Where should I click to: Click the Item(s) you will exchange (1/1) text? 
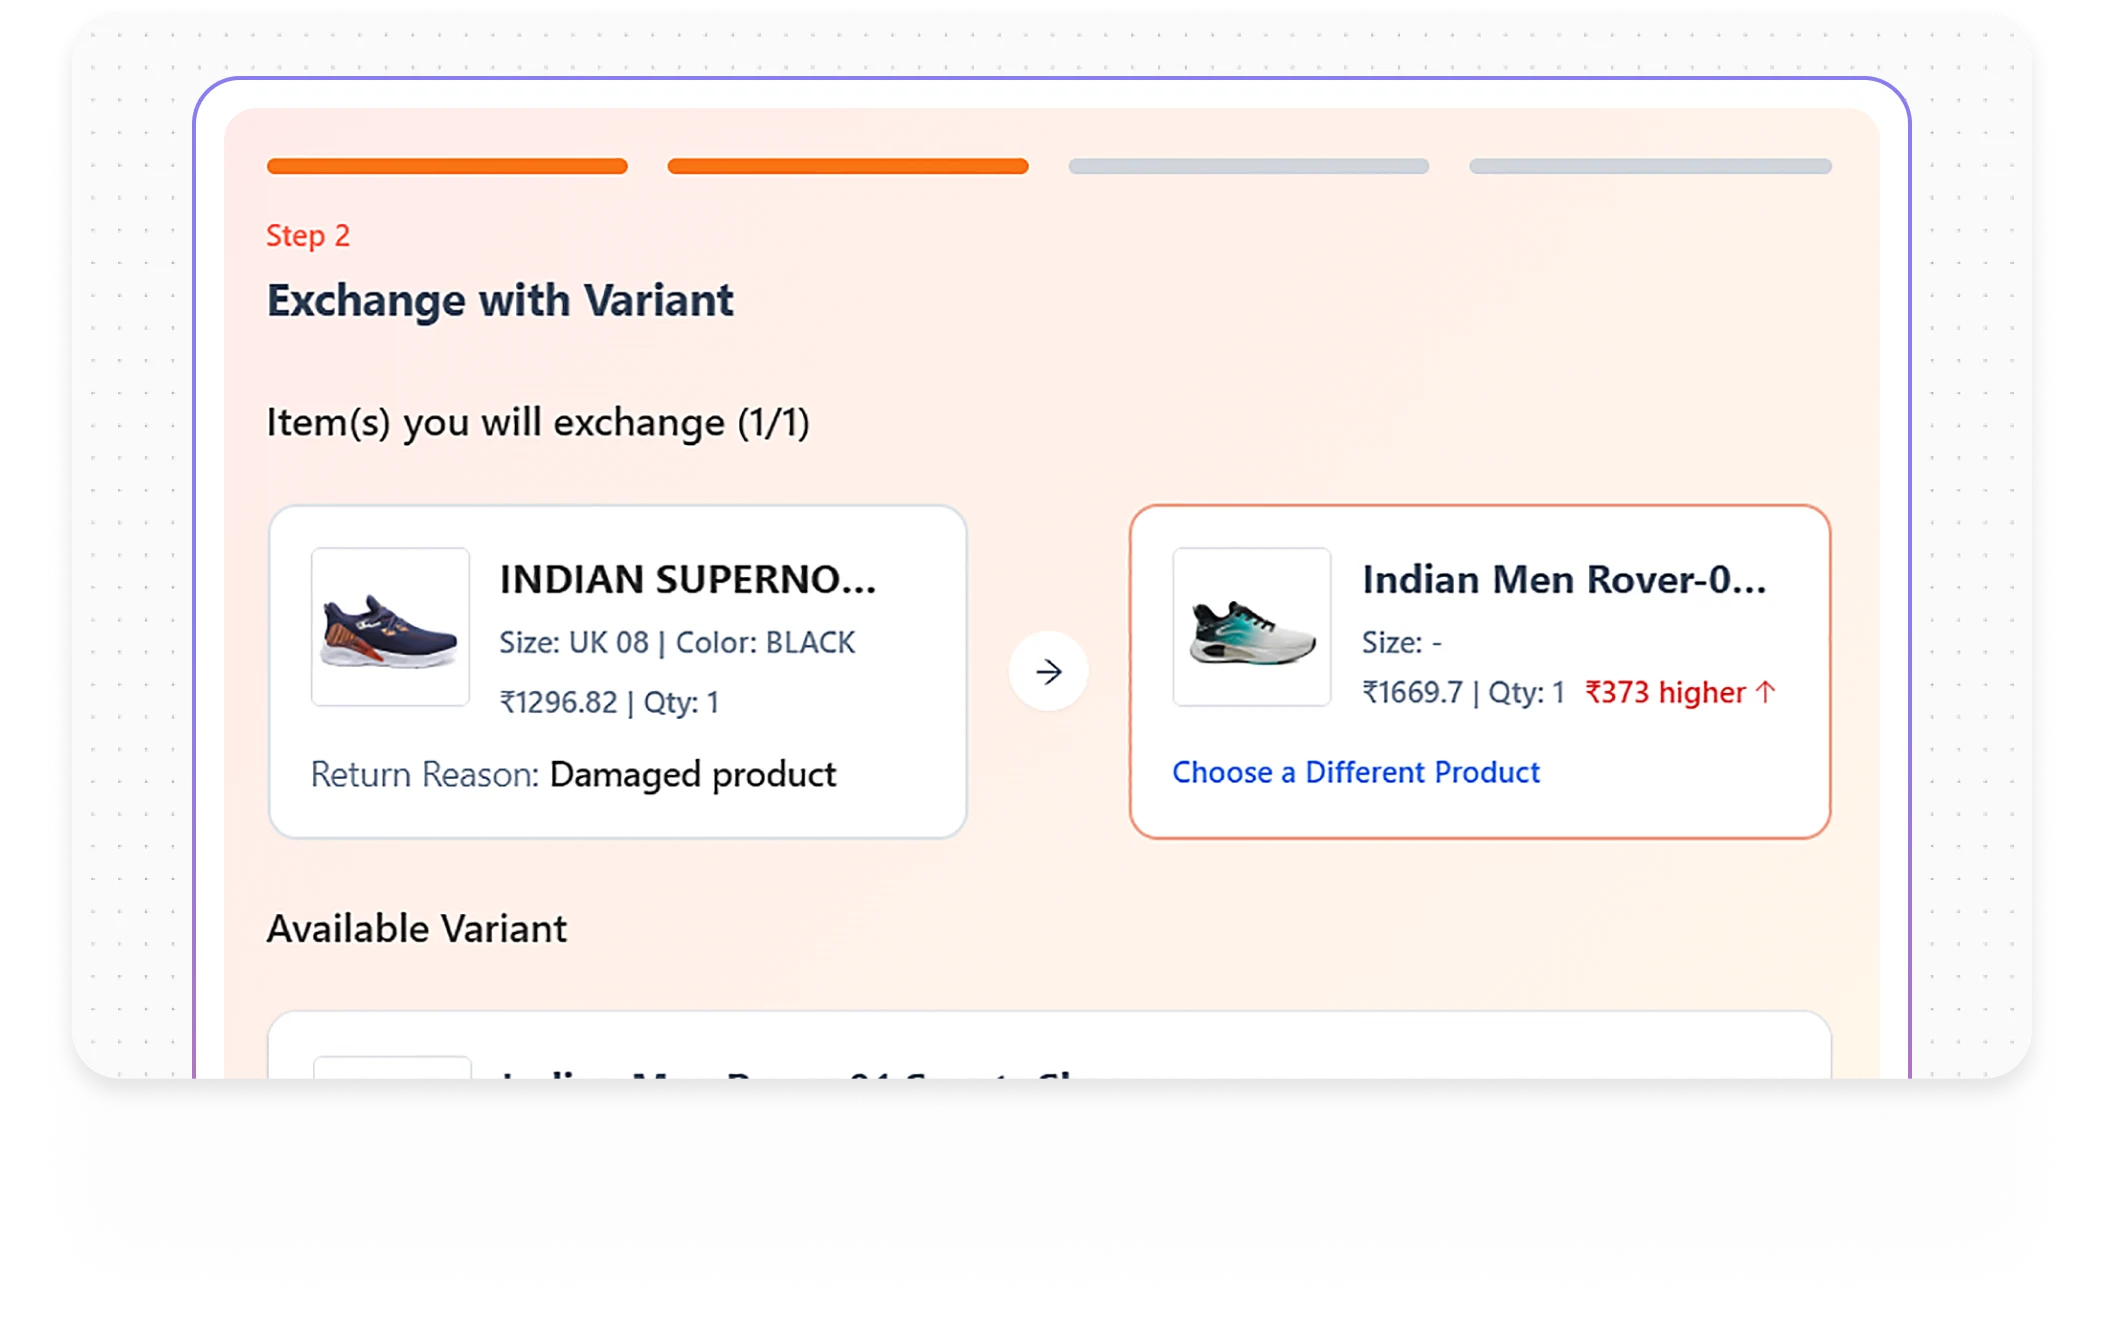coord(538,422)
